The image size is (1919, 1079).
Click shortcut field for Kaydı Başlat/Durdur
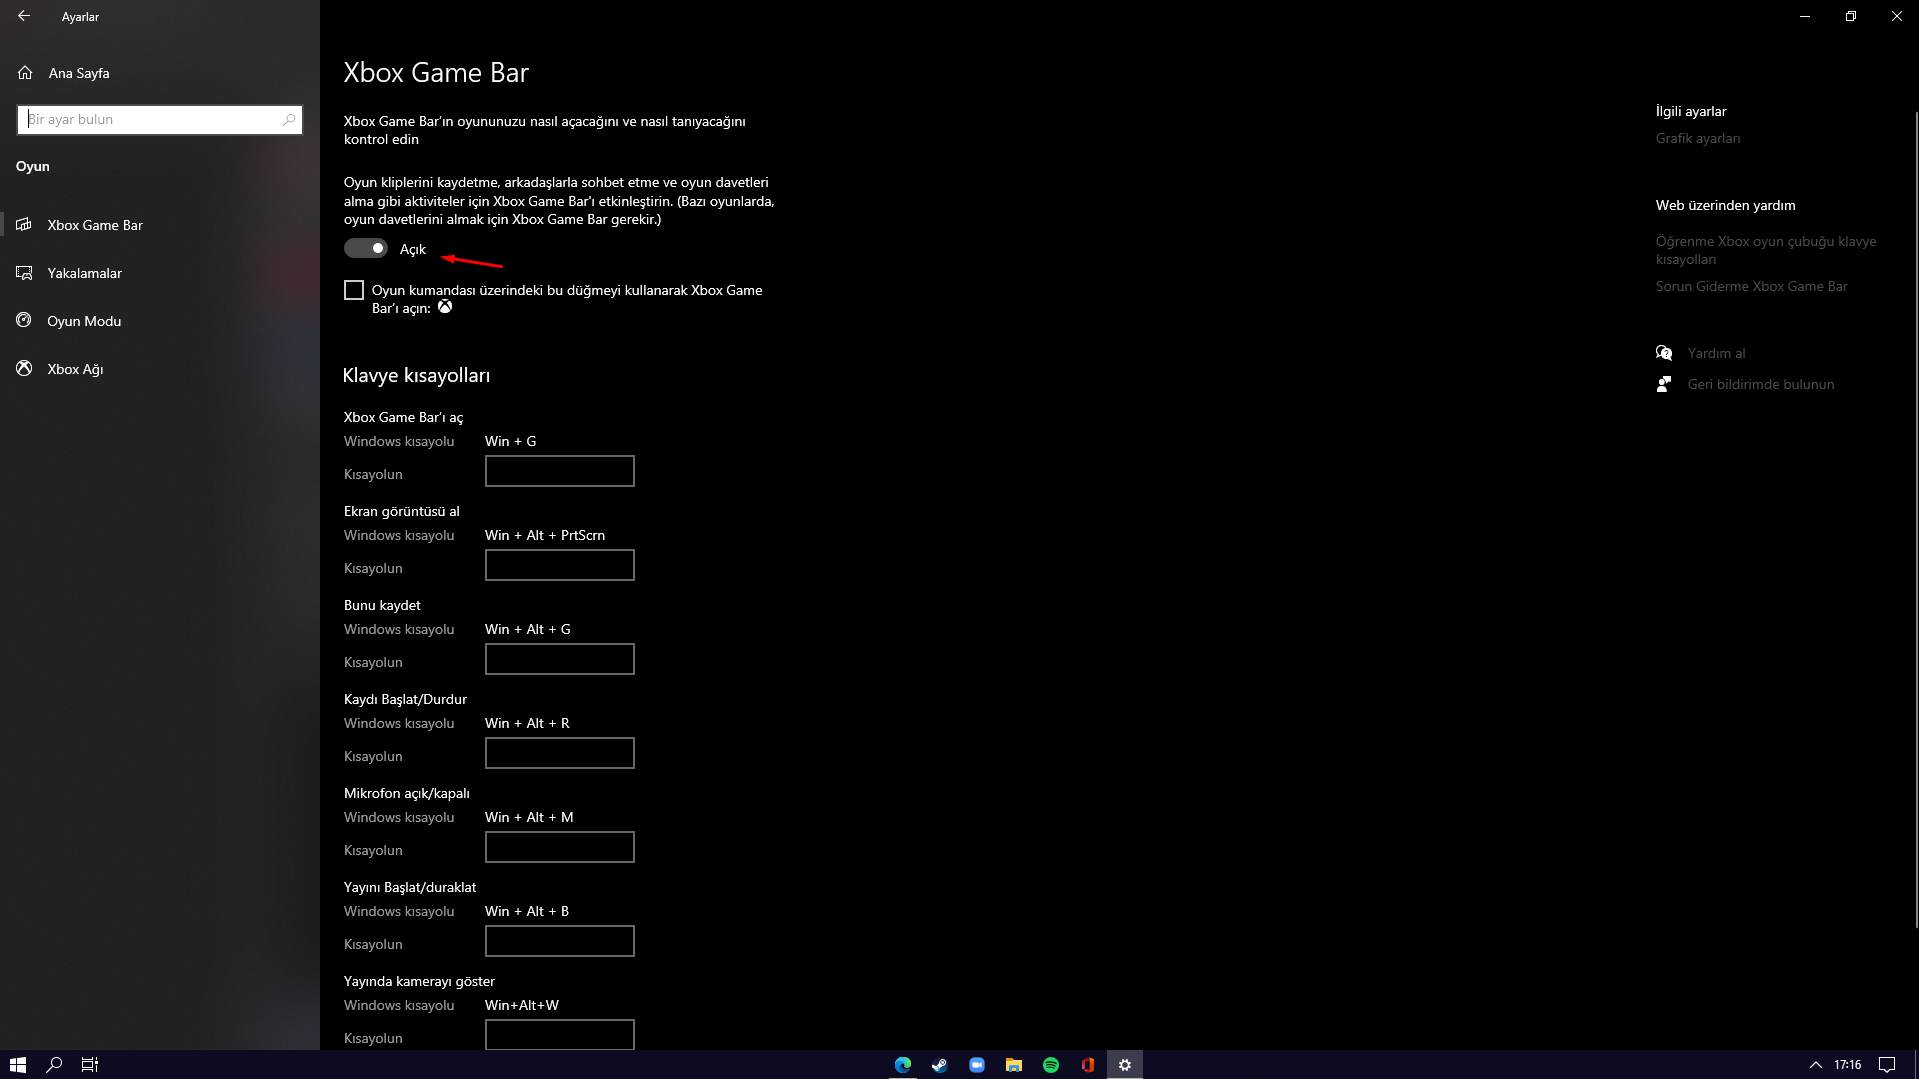click(x=560, y=753)
